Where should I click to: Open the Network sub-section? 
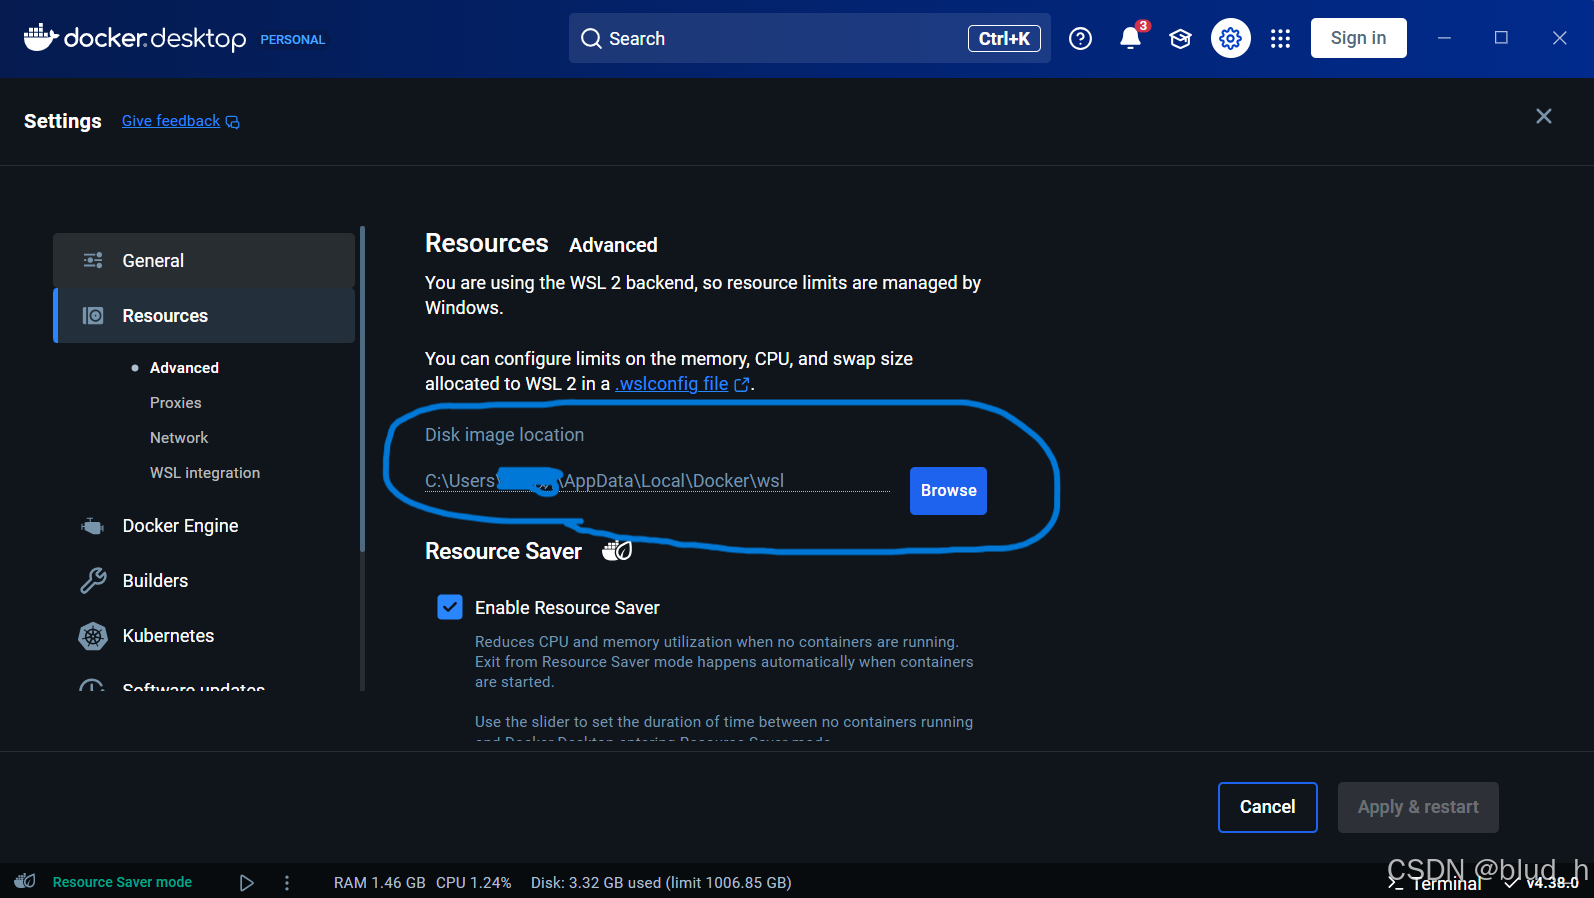point(179,438)
